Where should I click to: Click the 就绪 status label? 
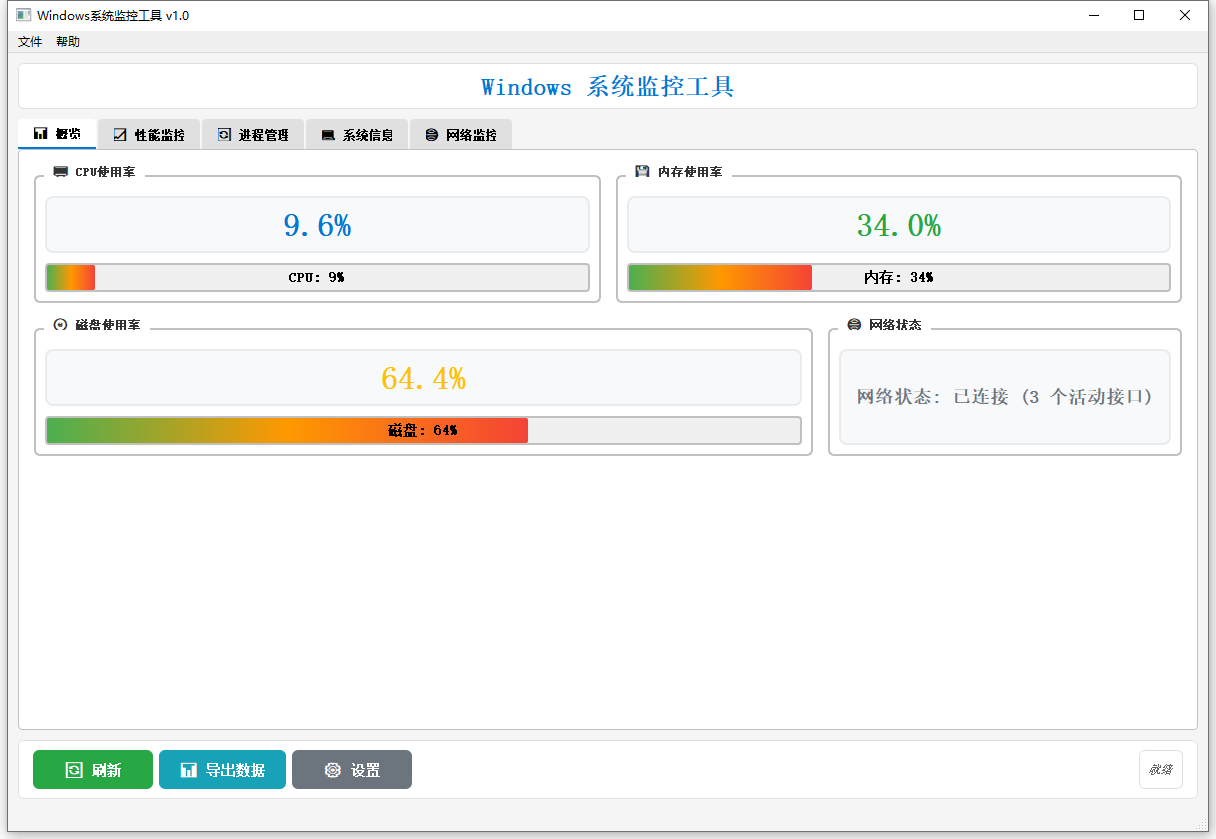tap(1161, 770)
